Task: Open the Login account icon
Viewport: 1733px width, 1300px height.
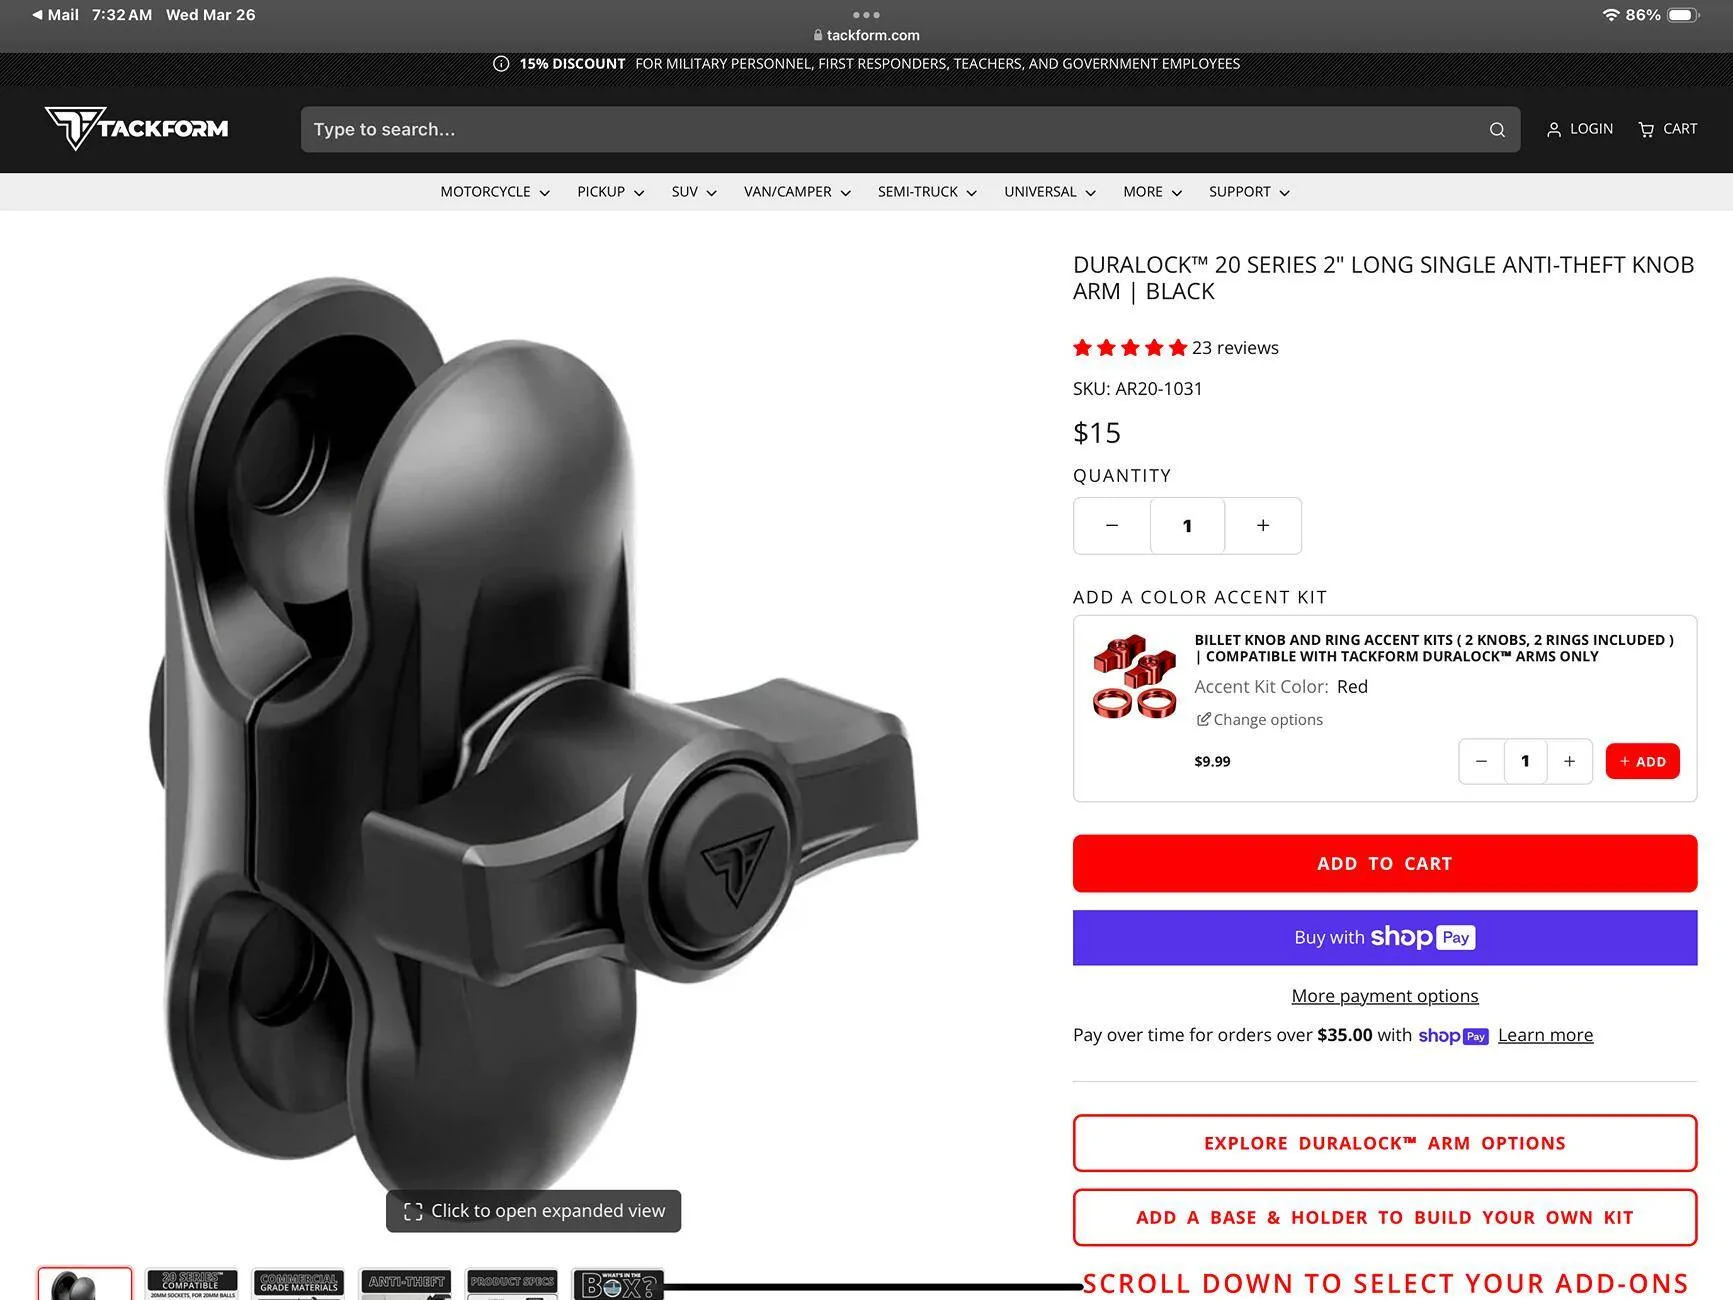Action: 1554,130
